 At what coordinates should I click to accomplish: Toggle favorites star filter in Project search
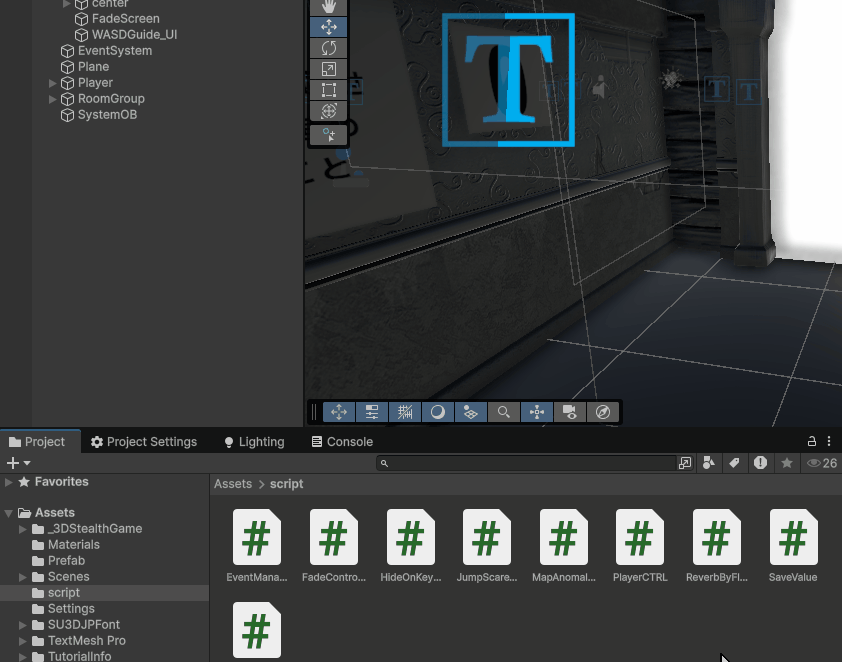pos(787,463)
